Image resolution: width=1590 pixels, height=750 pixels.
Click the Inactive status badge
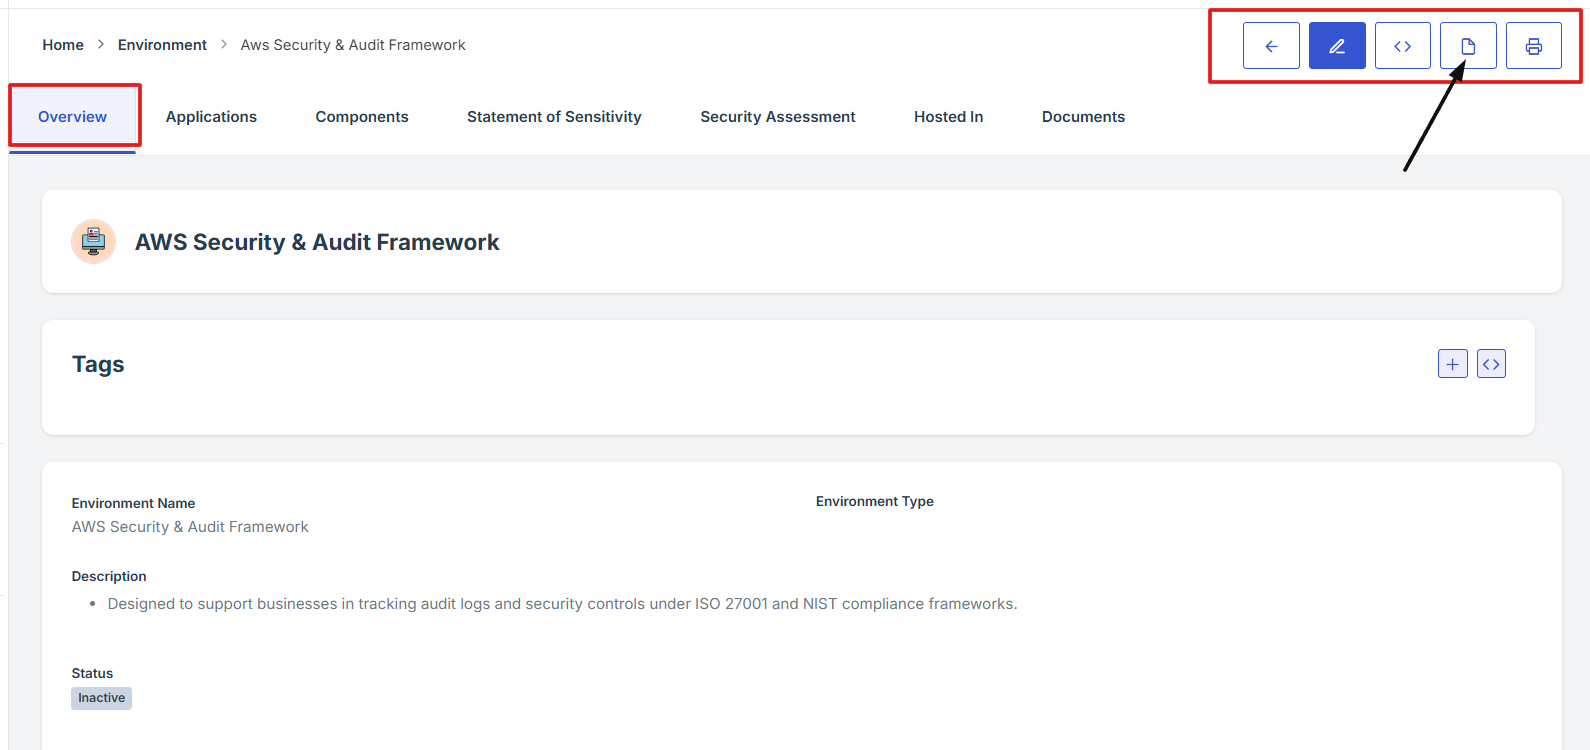(101, 698)
